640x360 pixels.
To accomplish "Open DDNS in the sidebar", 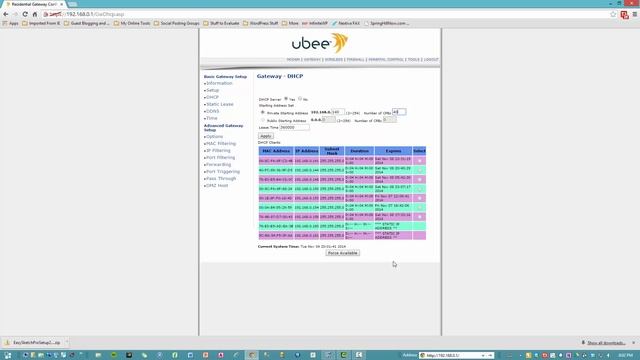I will [212, 111].
